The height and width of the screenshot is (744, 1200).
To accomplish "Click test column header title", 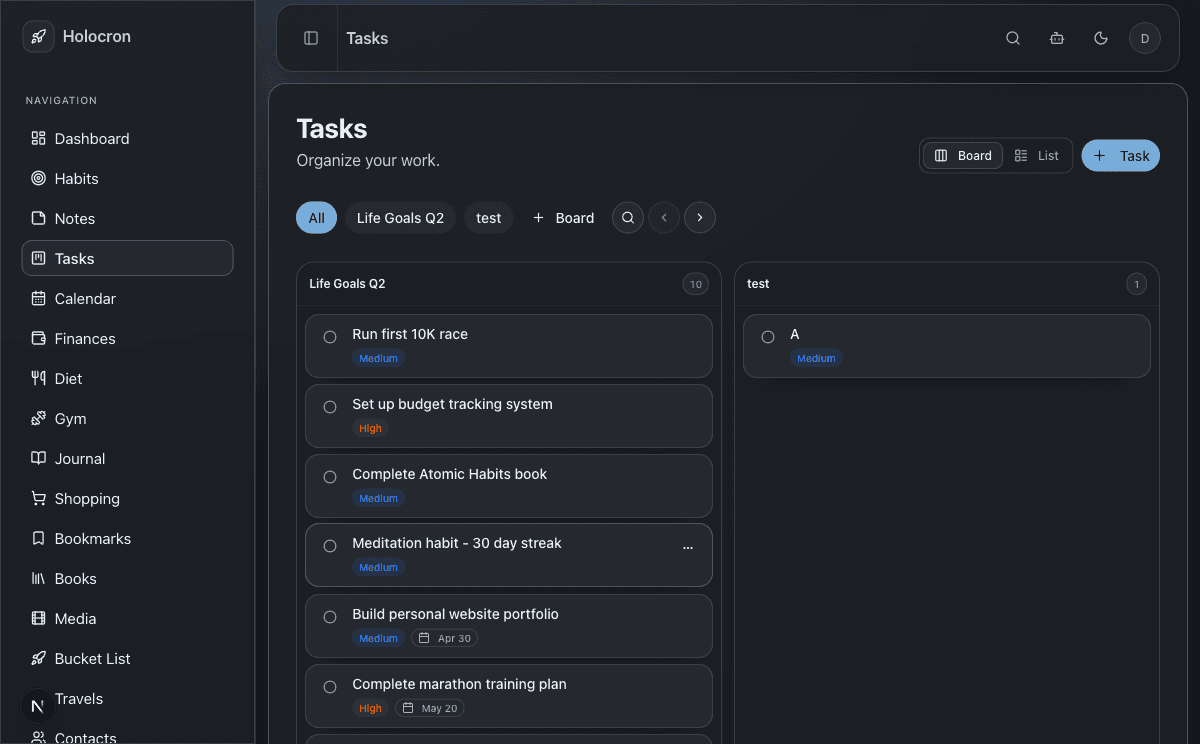I will point(758,284).
